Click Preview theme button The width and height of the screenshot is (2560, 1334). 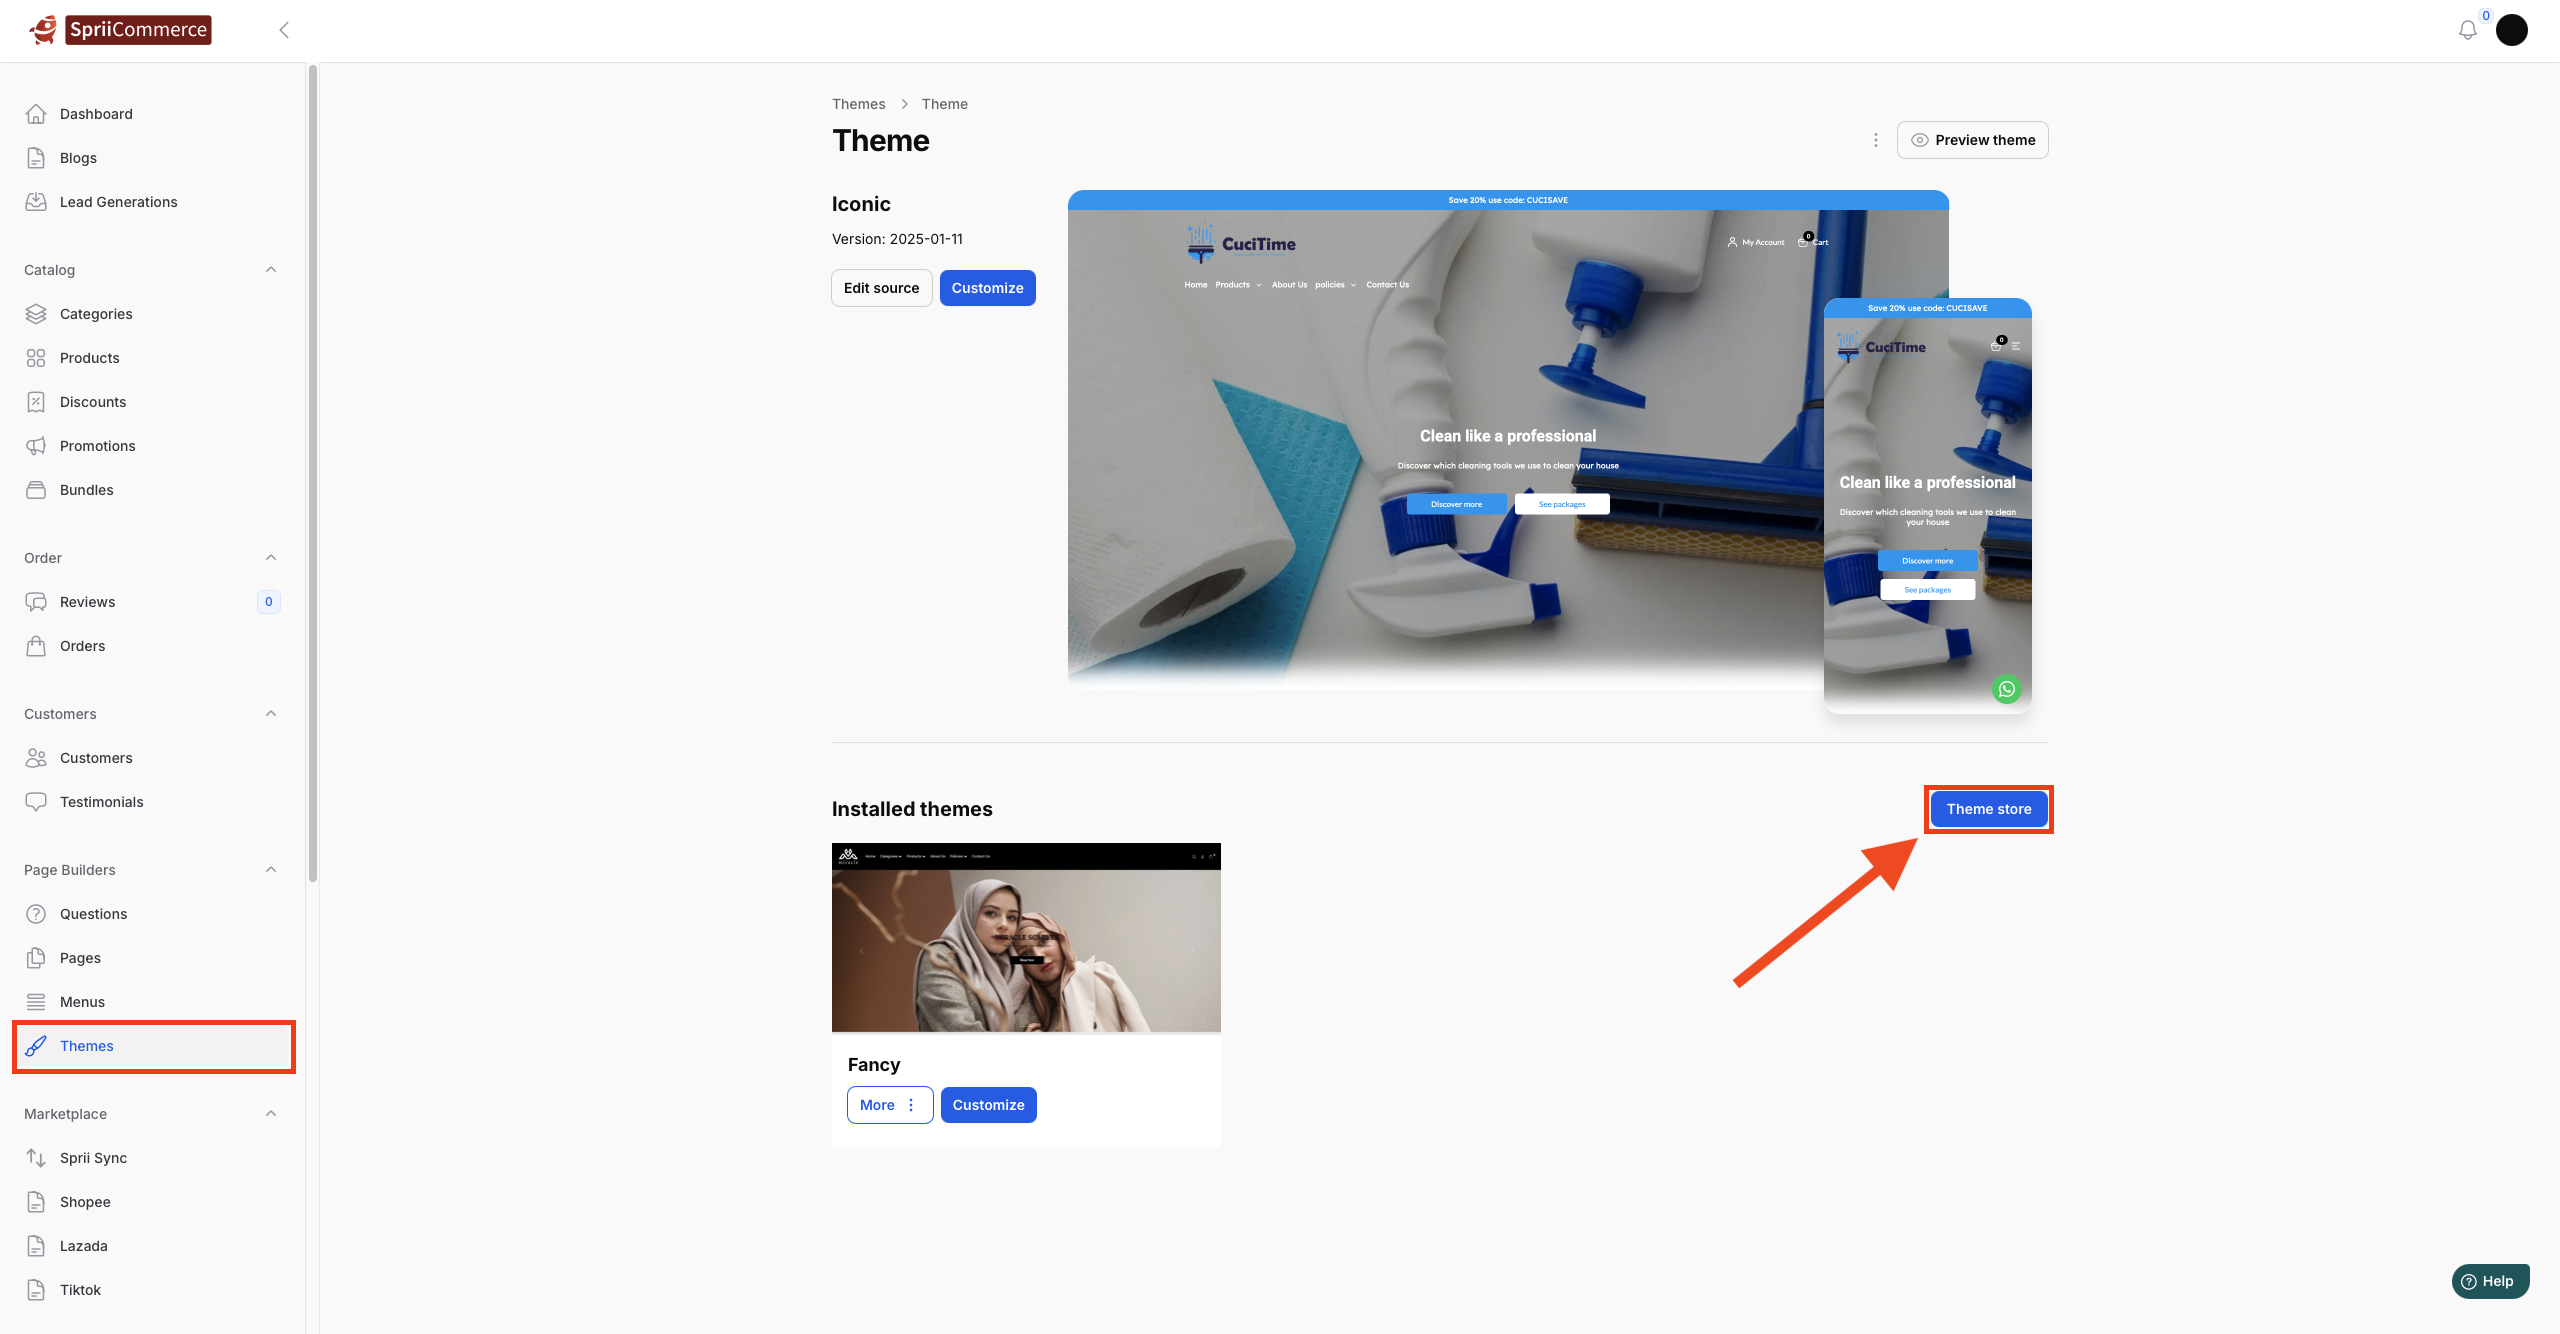click(1972, 140)
